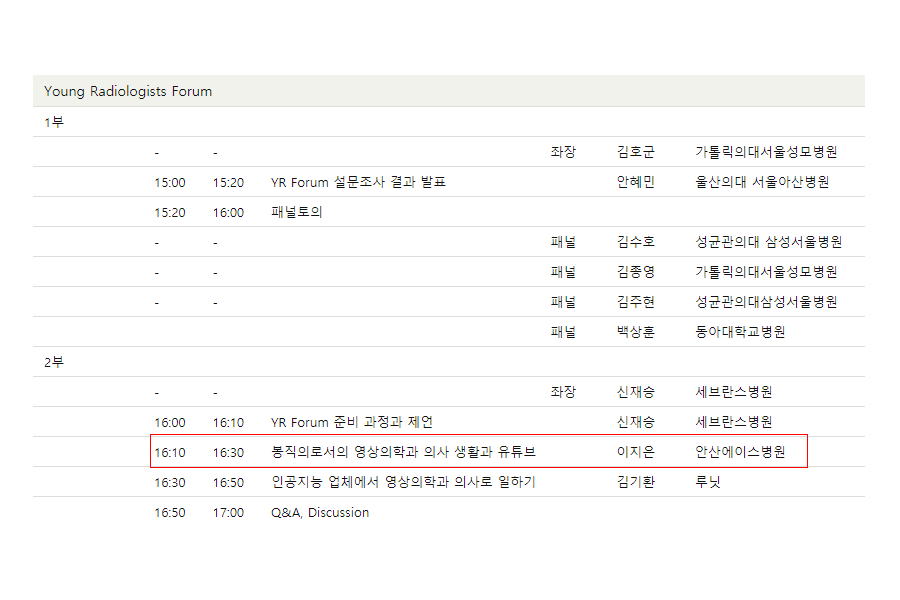The width and height of the screenshot is (900, 600).
Task: Click the 안산에이스병원 affiliation
Action: (x=740, y=452)
